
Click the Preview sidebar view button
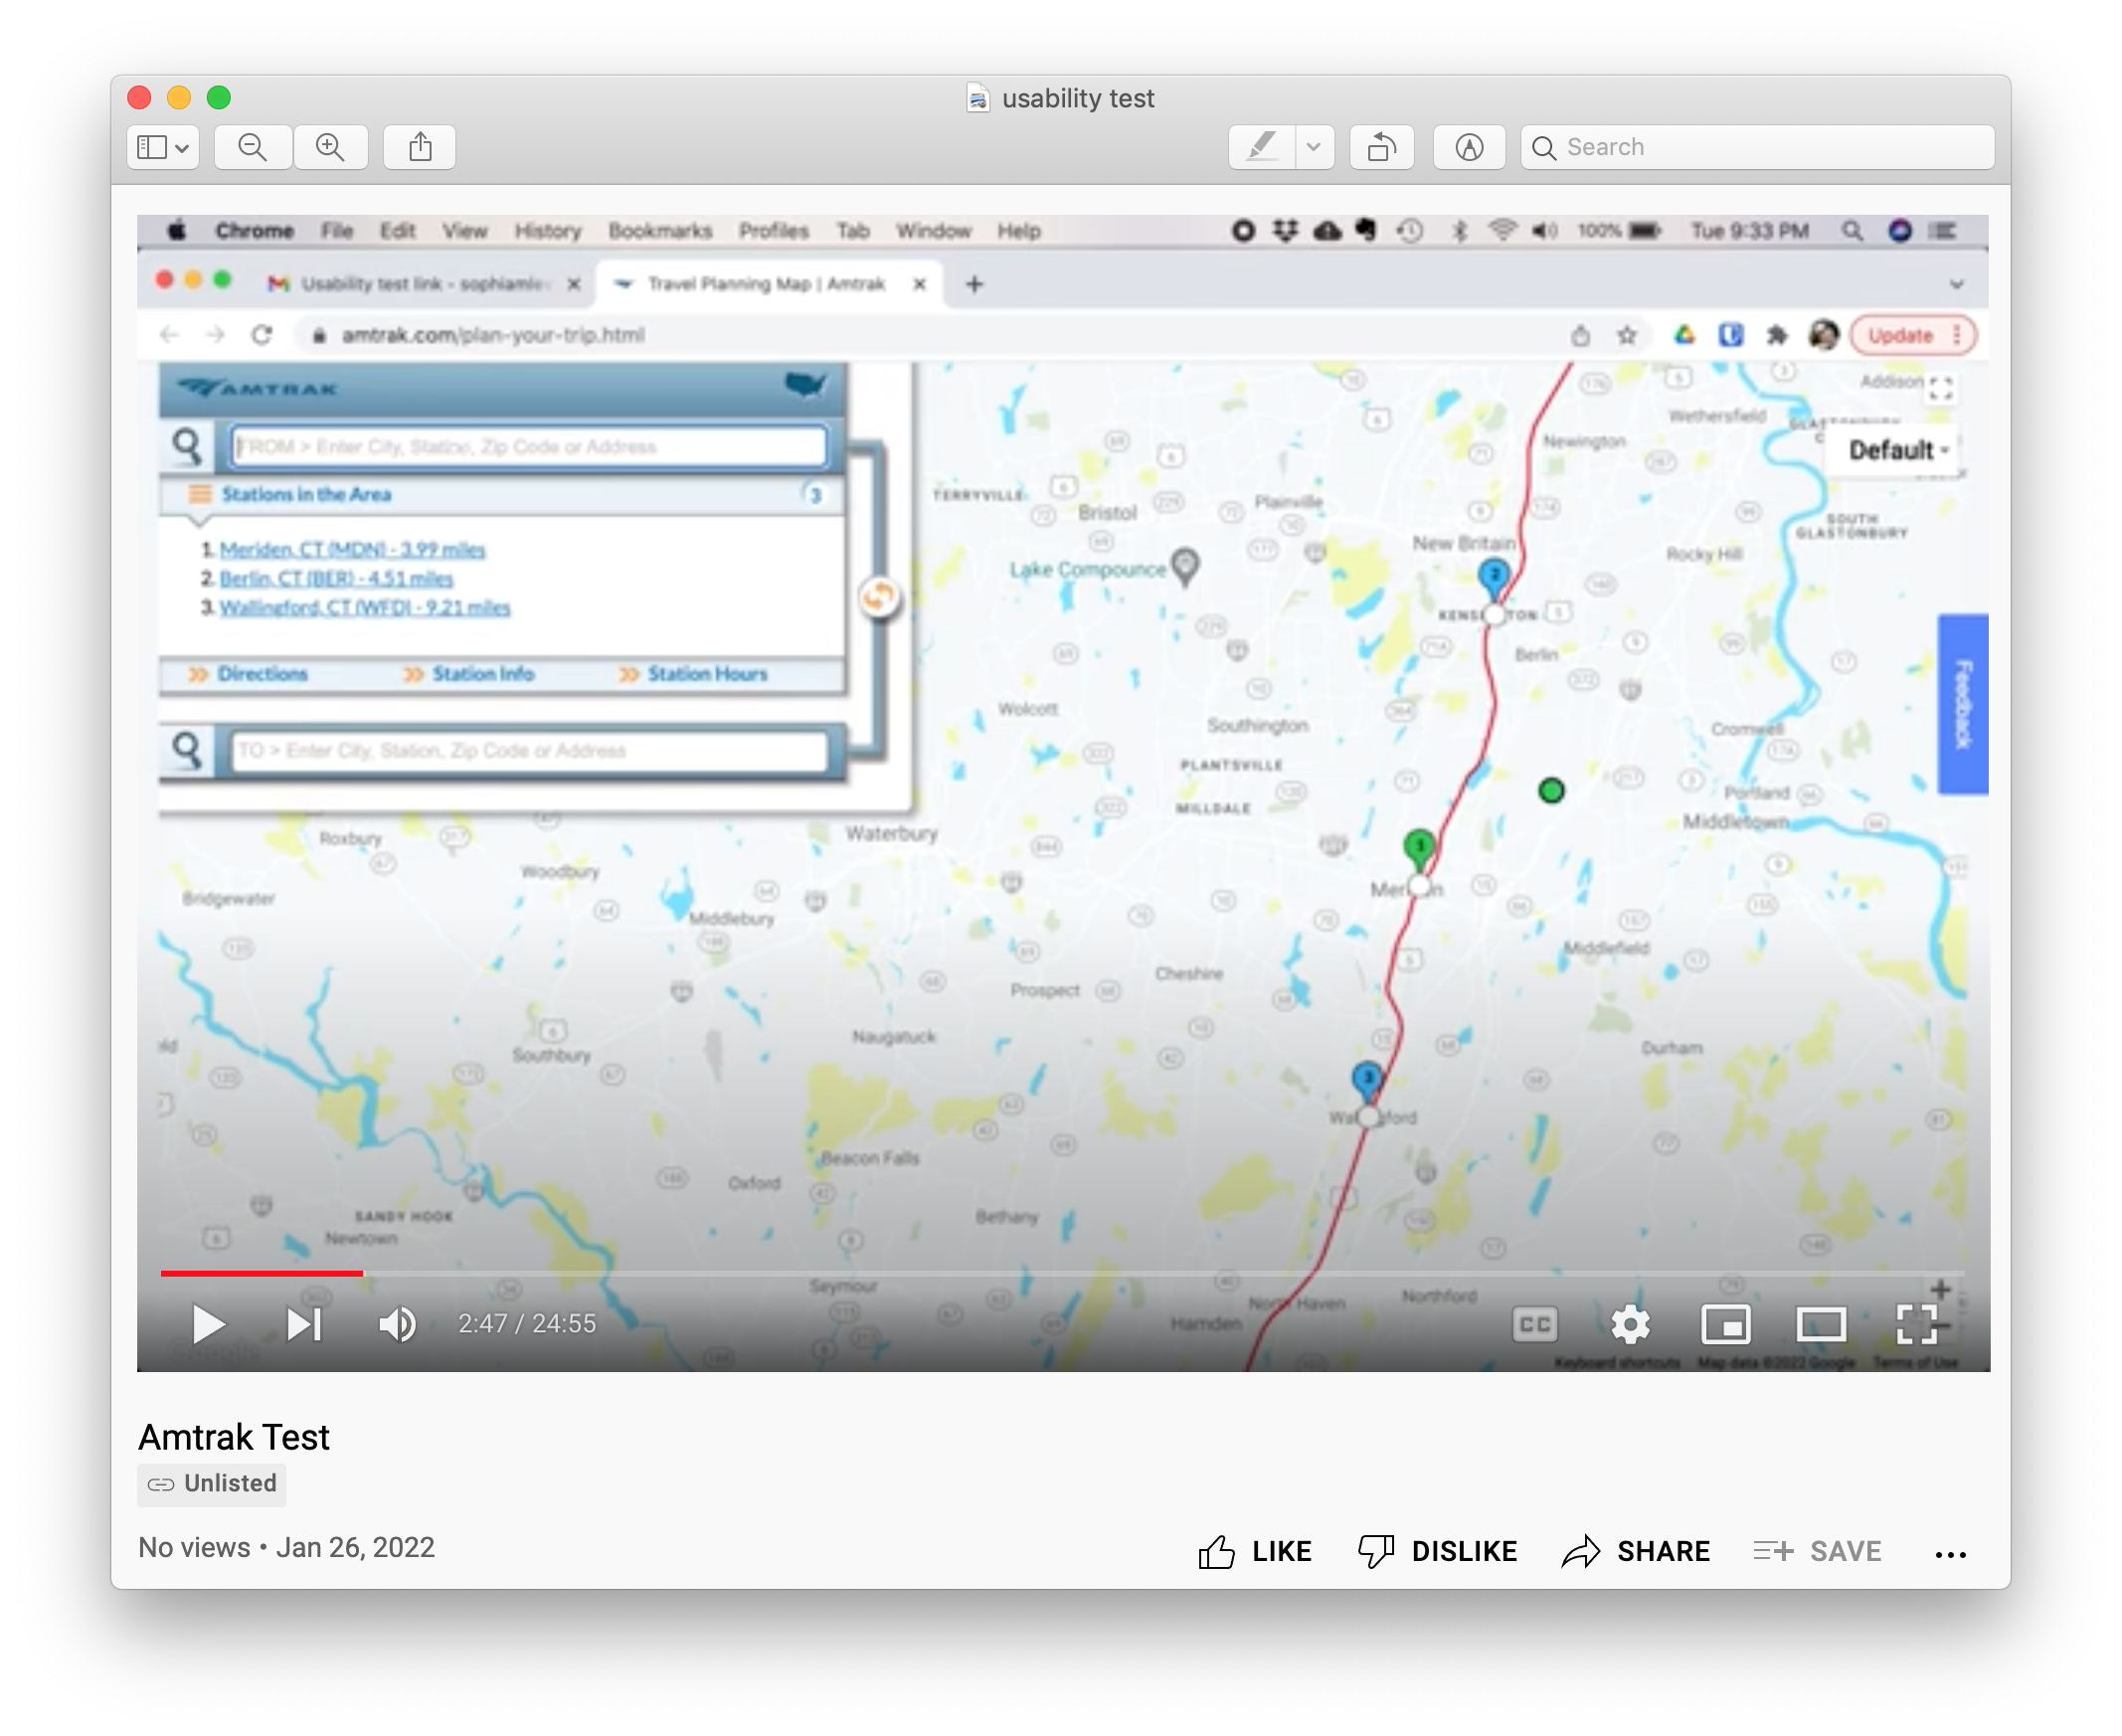point(163,147)
